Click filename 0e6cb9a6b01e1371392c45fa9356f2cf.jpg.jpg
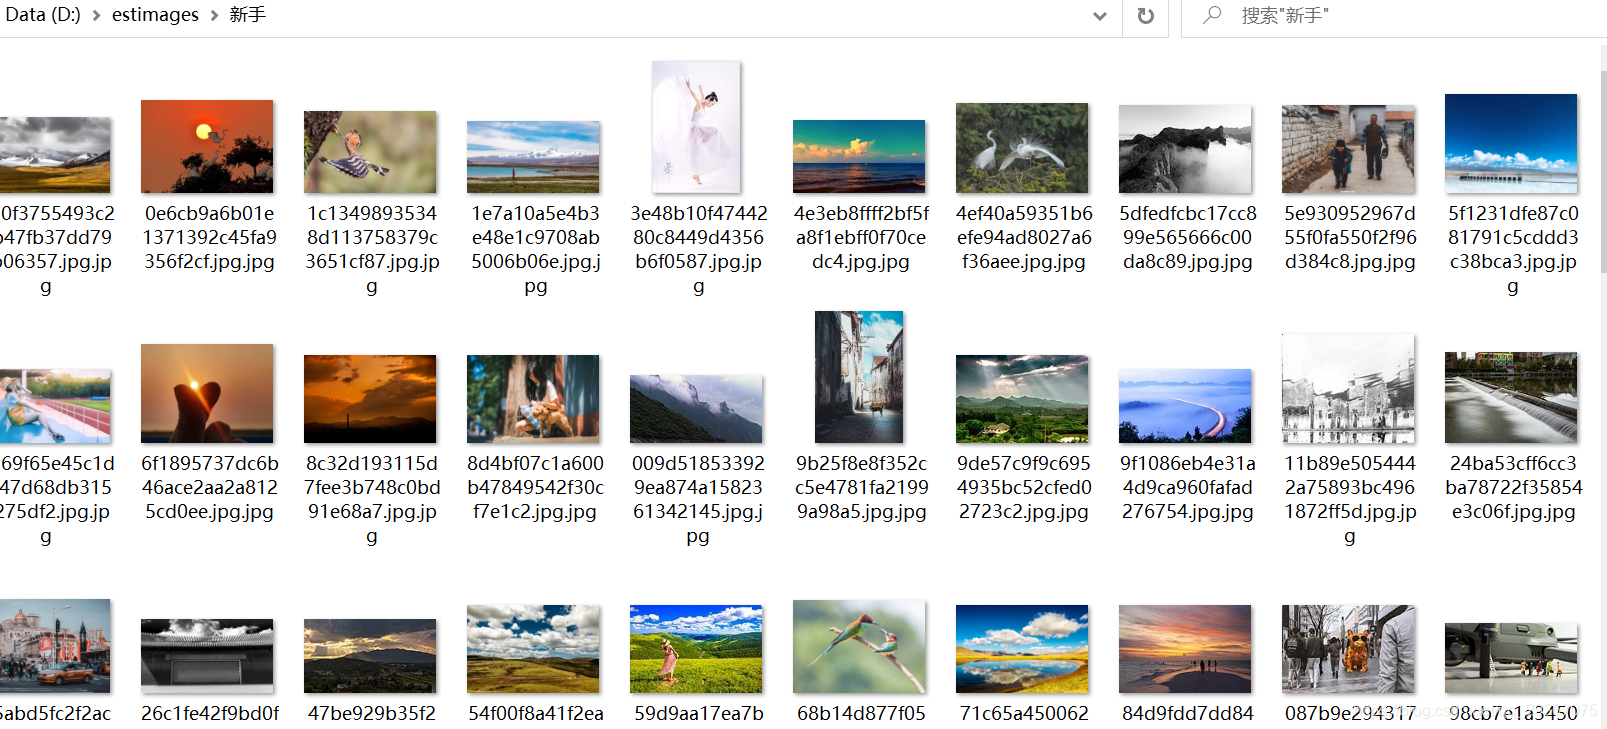 209,237
